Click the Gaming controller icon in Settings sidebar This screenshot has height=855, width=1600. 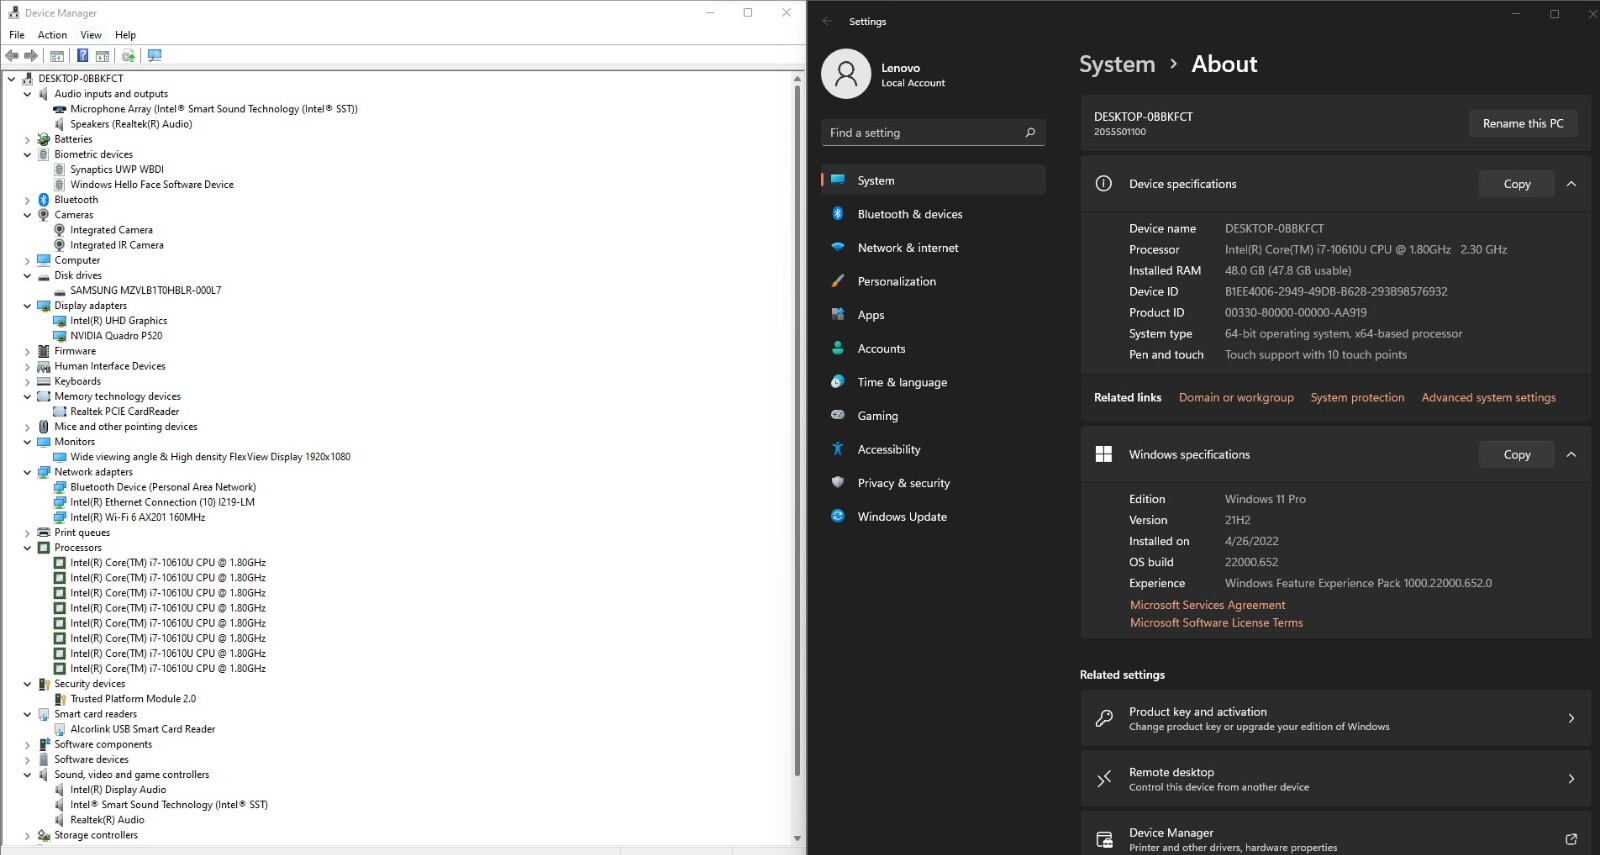pos(838,416)
